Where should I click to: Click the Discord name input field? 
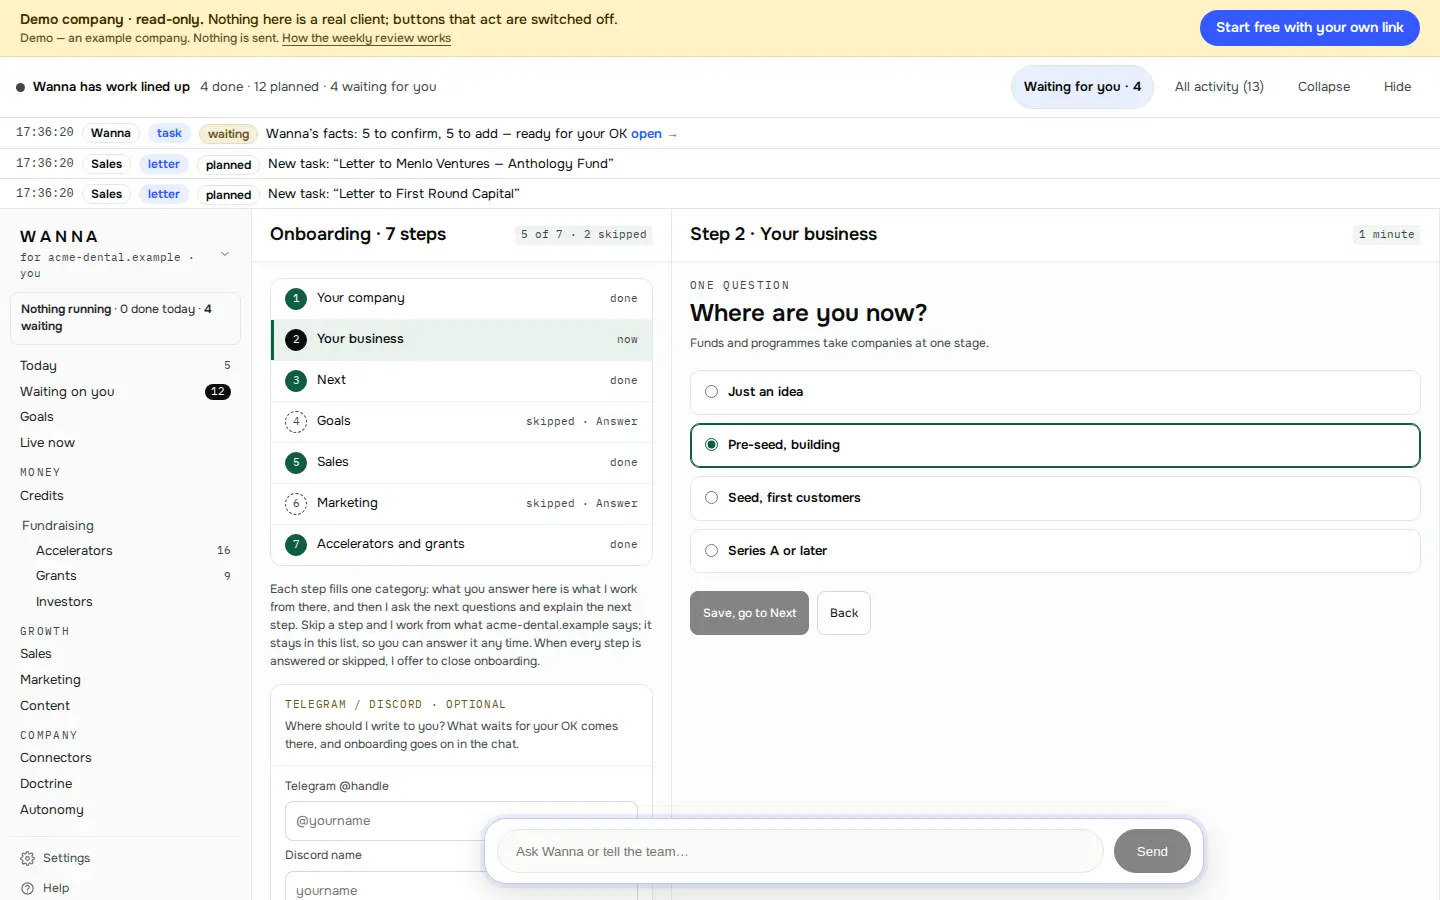(x=461, y=890)
